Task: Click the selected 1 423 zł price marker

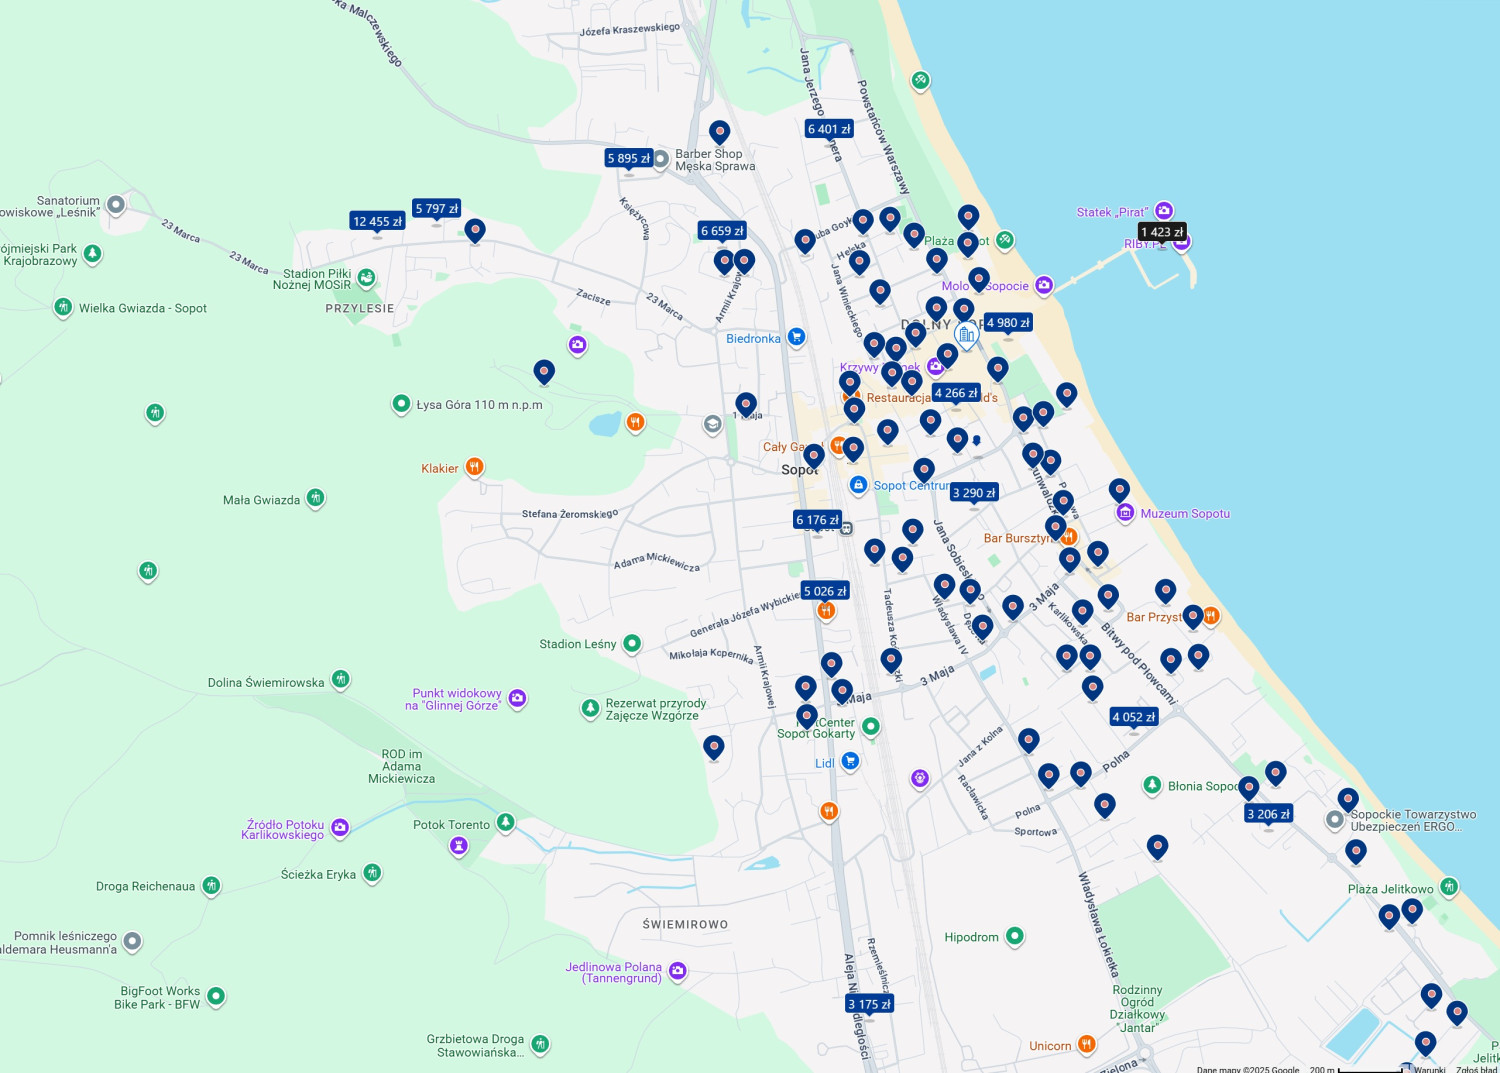Action: point(1162,232)
